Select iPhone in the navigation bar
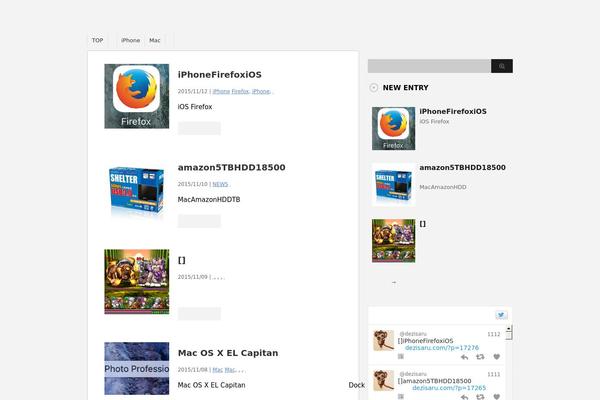 coord(130,41)
